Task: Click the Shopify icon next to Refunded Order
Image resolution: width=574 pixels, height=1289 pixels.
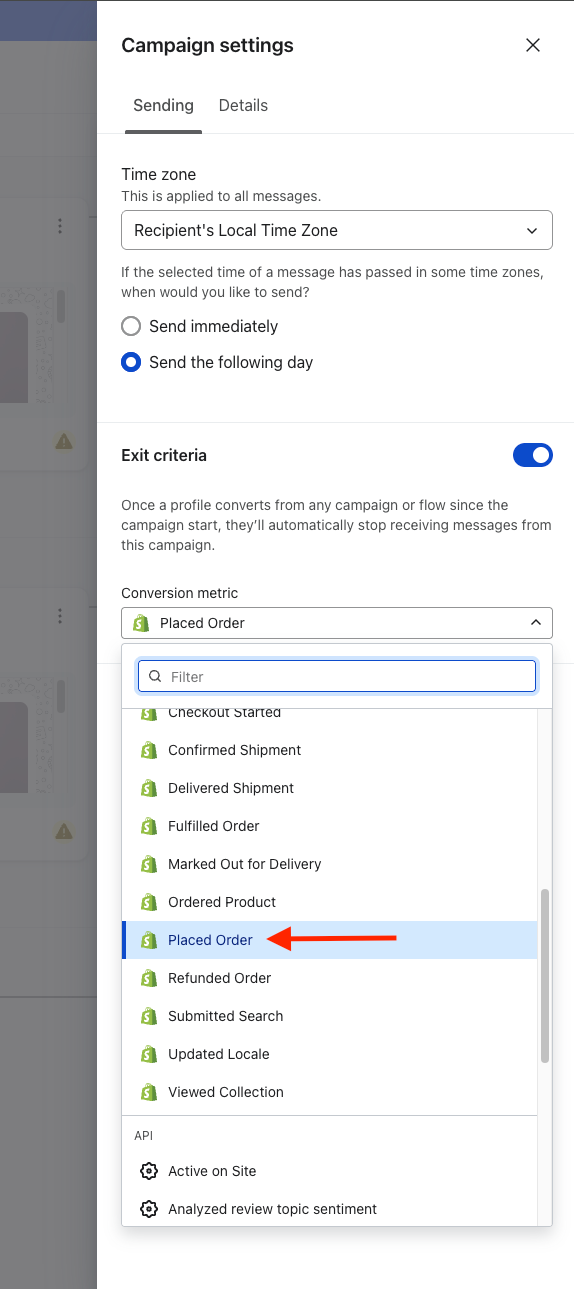Action: coord(149,978)
